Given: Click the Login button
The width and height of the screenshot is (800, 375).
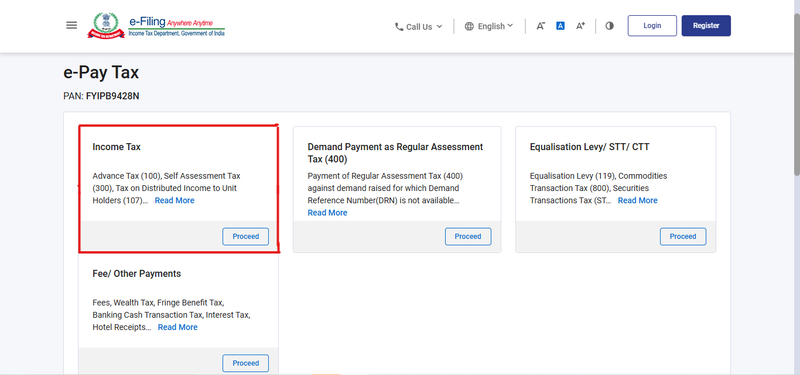Looking at the screenshot, I should point(652,26).
